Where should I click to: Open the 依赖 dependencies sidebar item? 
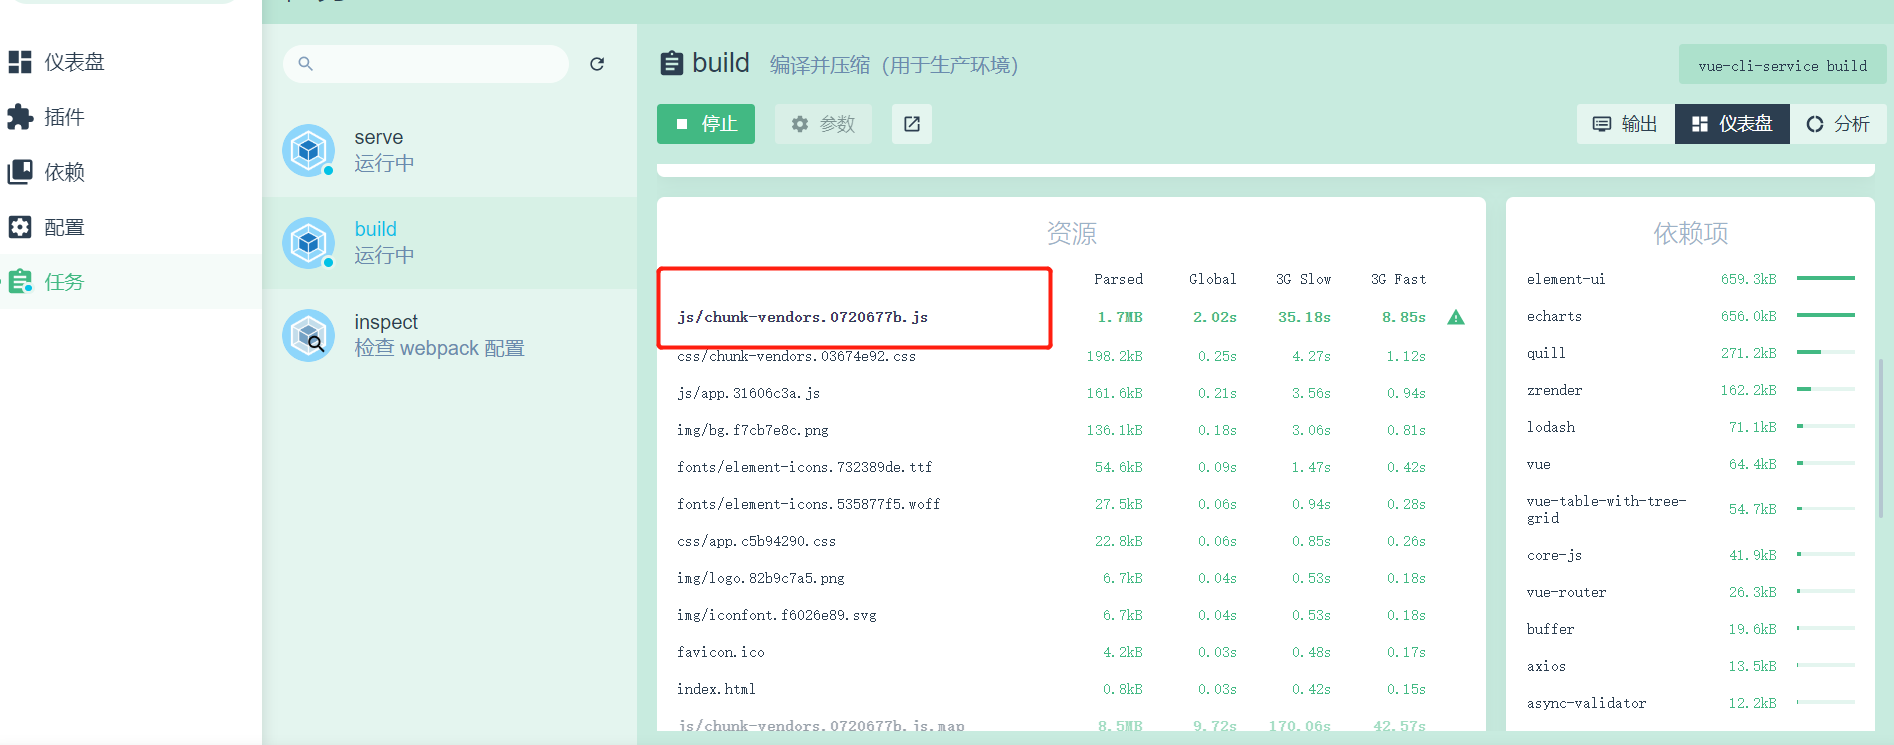[130, 172]
